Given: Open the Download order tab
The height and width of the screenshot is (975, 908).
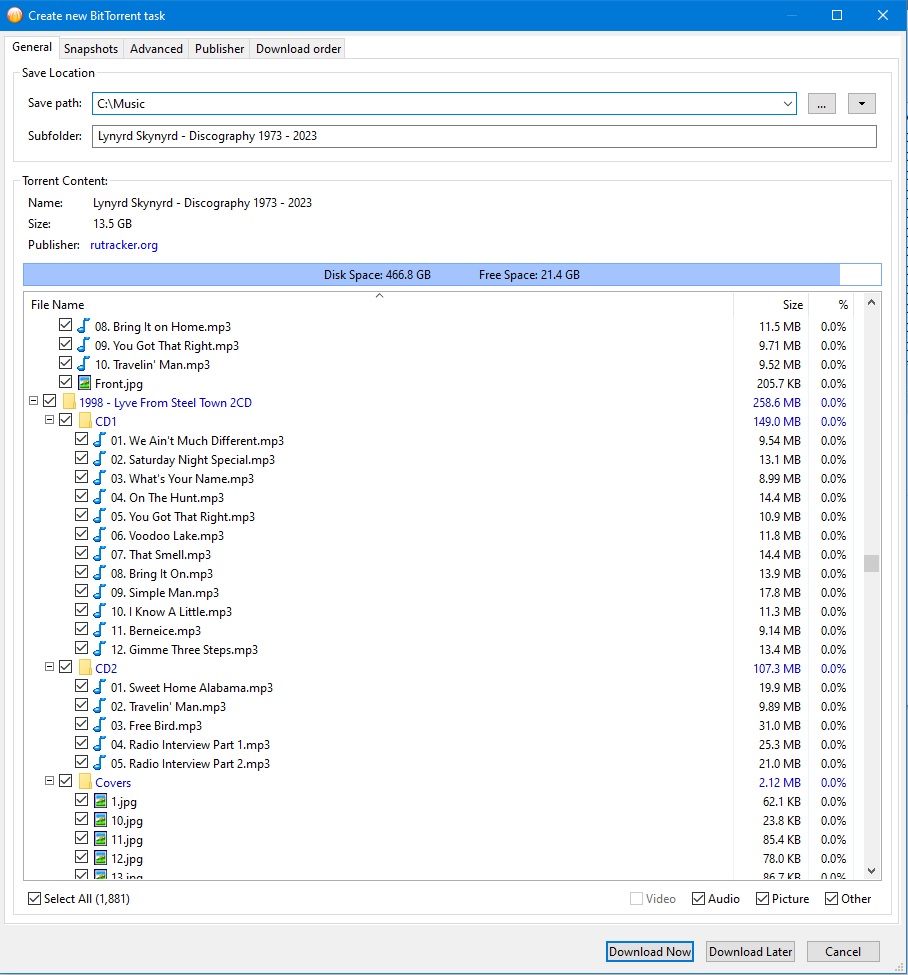Looking at the screenshot, I should coord(299,49).
